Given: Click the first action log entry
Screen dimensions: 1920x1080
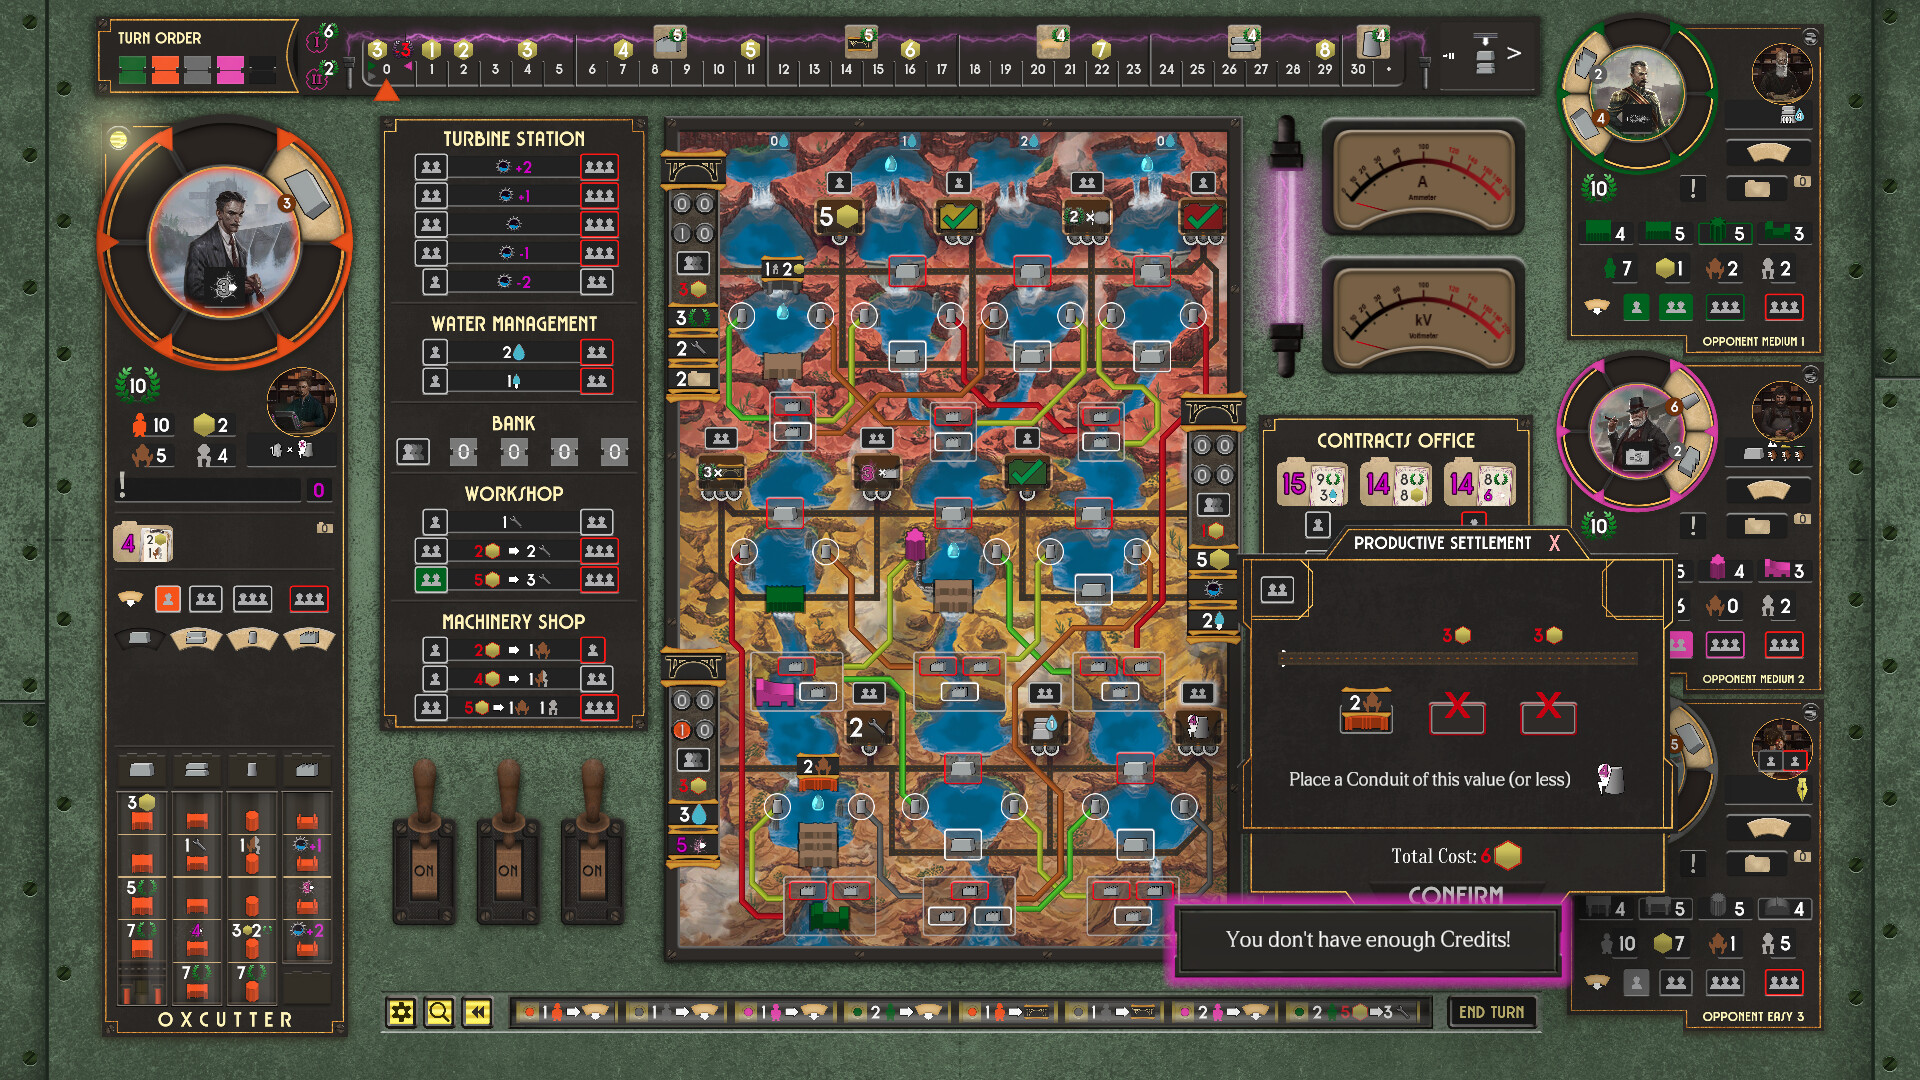Looking at the screenshot, I should point(566,1012).
